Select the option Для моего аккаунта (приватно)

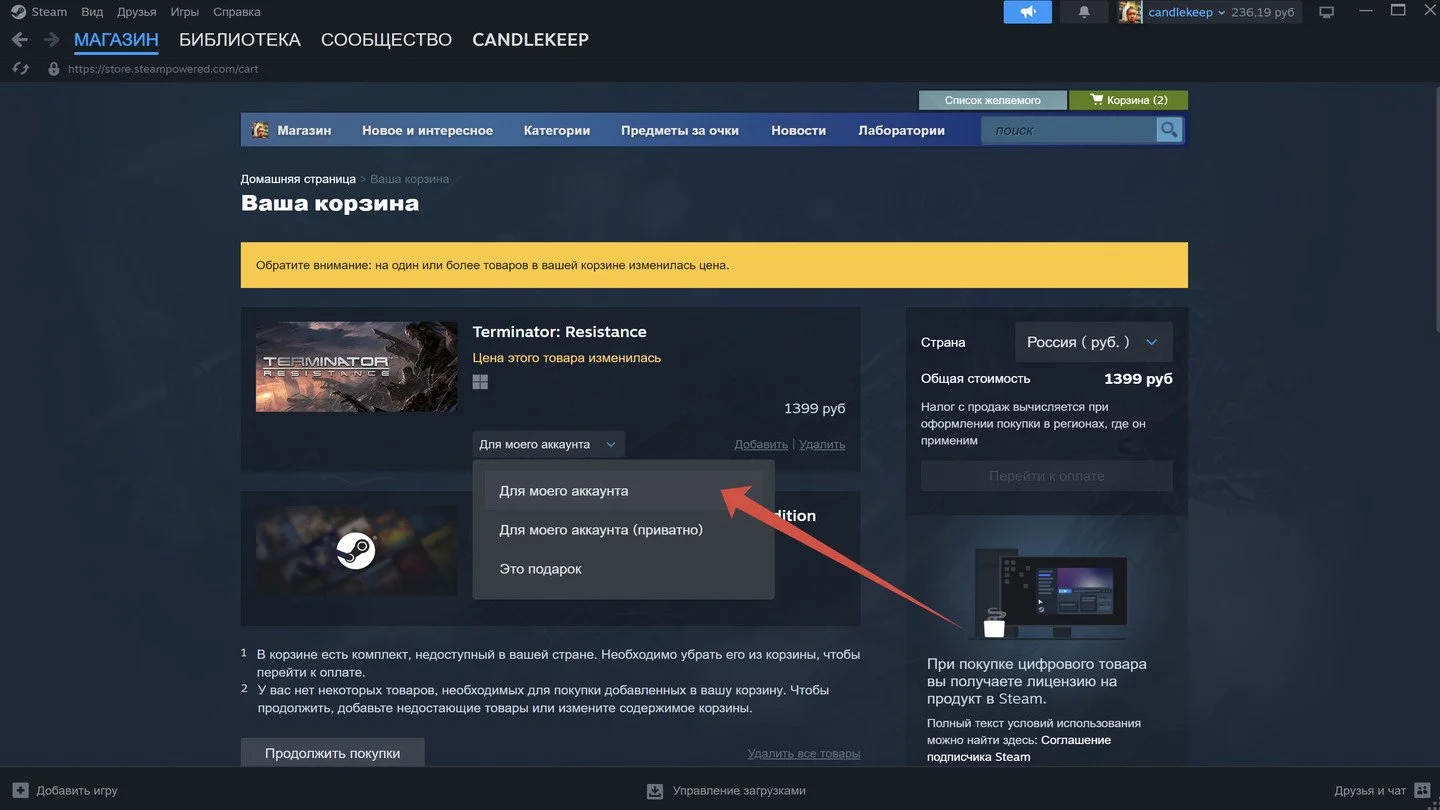click(x=623, y=530)
